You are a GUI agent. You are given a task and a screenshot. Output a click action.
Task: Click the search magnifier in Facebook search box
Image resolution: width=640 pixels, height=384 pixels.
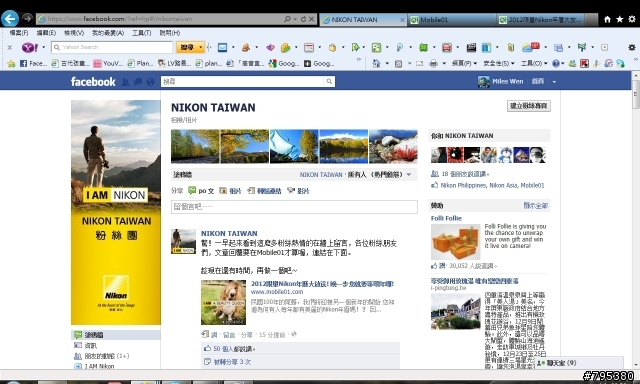pyautogui.click(x=329, y=82)
